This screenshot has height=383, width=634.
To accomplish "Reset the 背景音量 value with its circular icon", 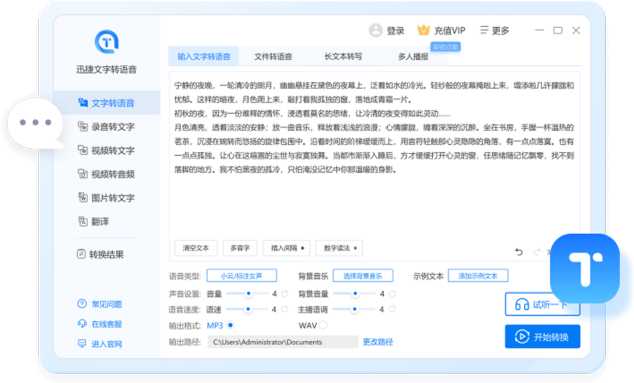I will [392, 294].
